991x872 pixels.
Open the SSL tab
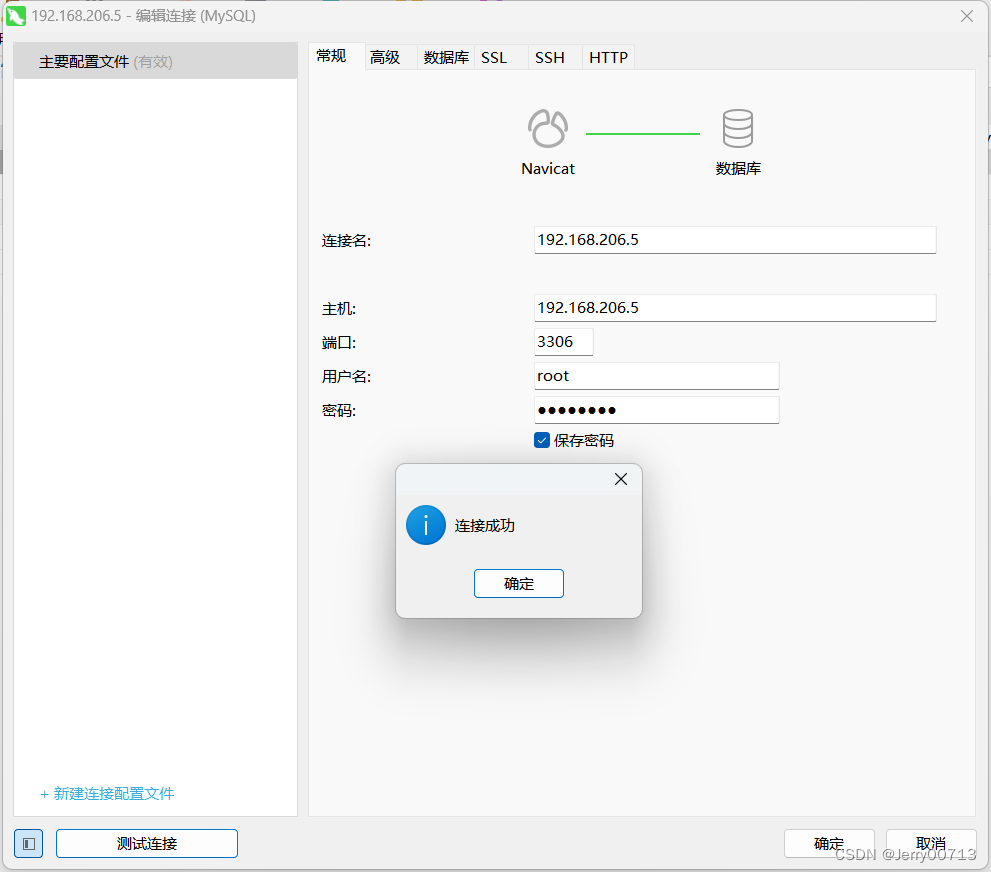(494, 57)
